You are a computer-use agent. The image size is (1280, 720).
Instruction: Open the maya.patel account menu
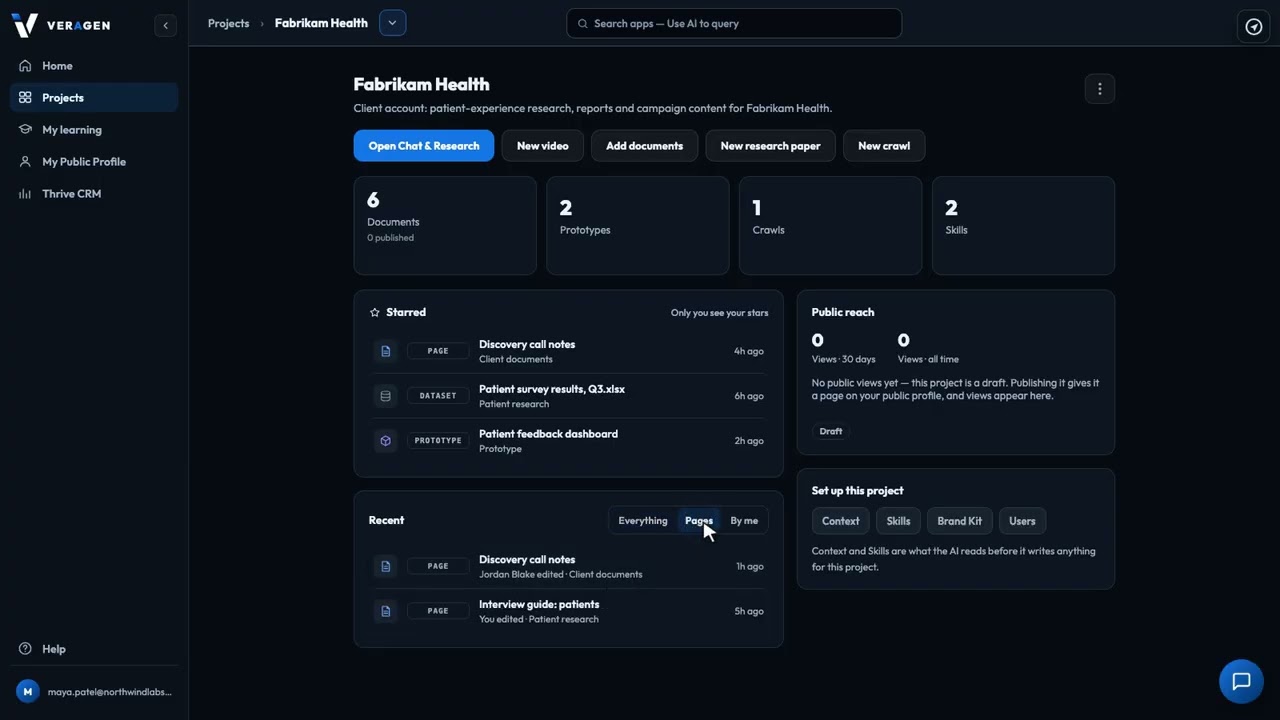(x=95, y=692)
